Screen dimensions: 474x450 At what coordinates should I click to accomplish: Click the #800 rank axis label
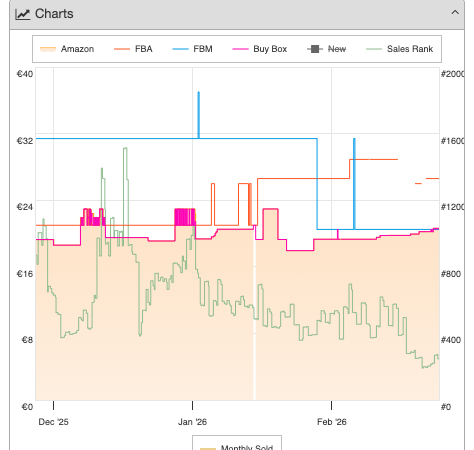coord(451,274)
